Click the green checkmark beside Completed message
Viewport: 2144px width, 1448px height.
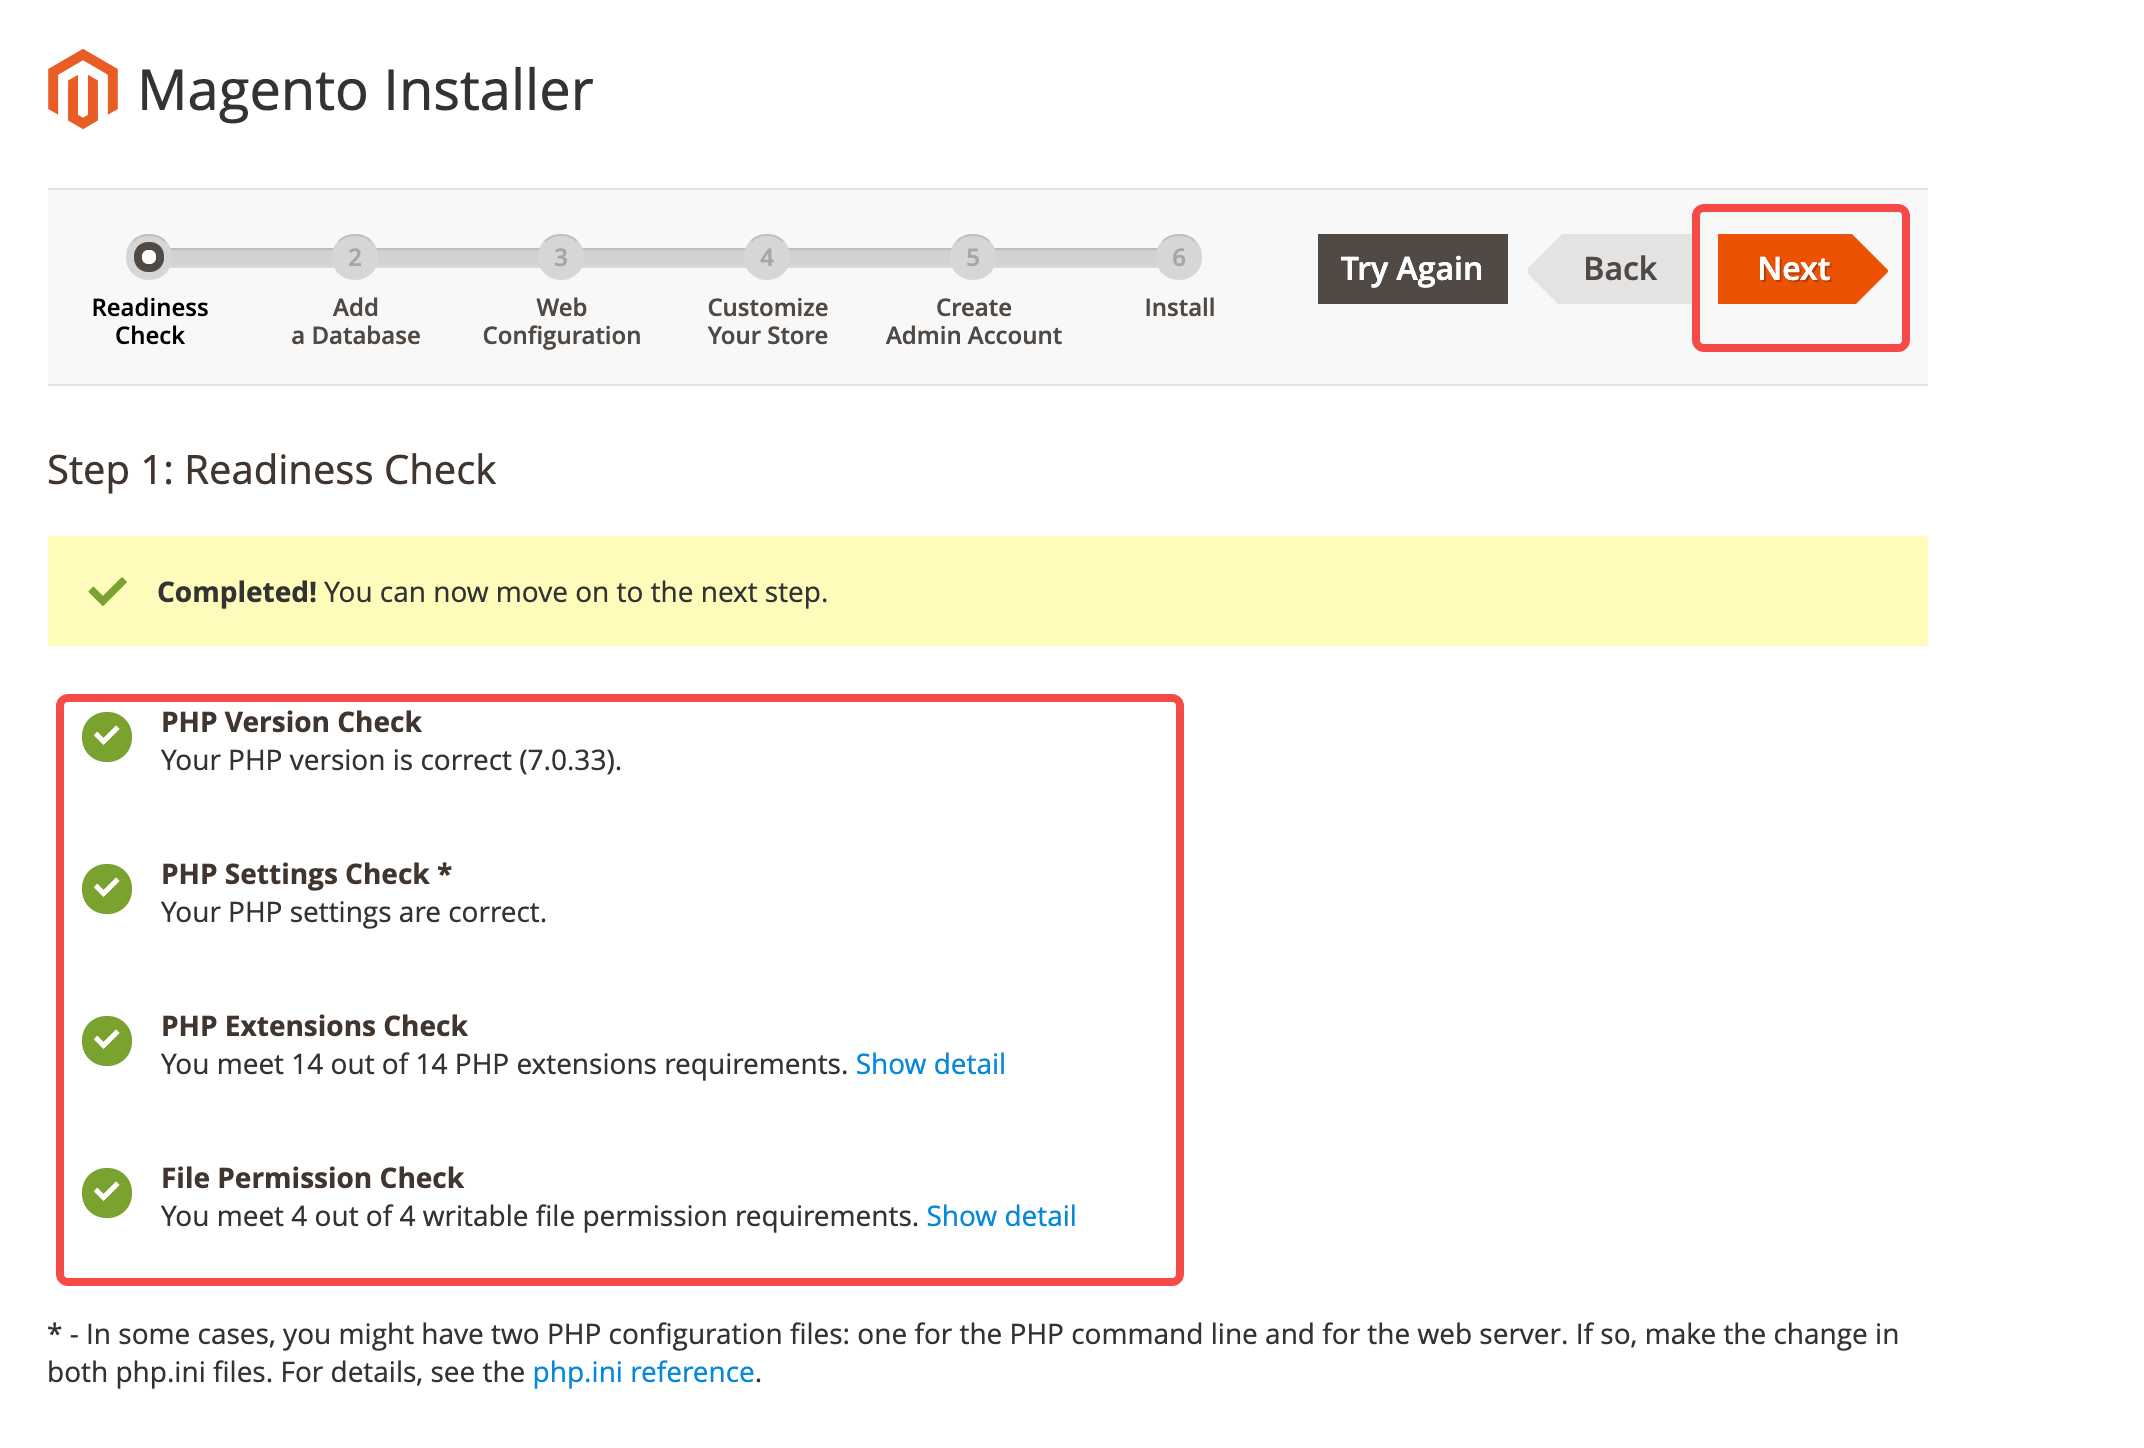107,591
